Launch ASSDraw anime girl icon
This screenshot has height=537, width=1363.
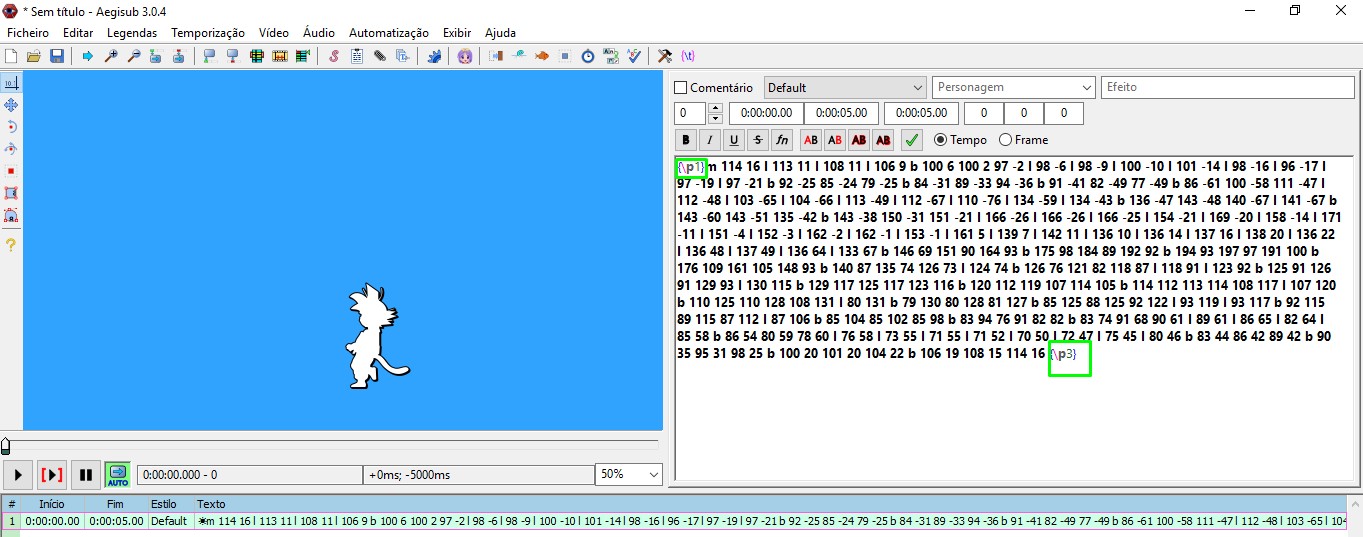coord(465,56)
